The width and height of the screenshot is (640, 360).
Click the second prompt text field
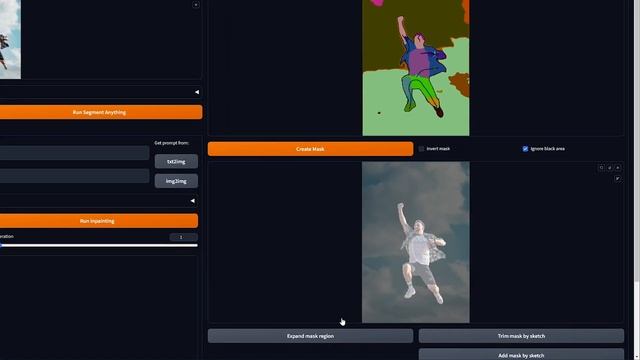coord(74,176)
